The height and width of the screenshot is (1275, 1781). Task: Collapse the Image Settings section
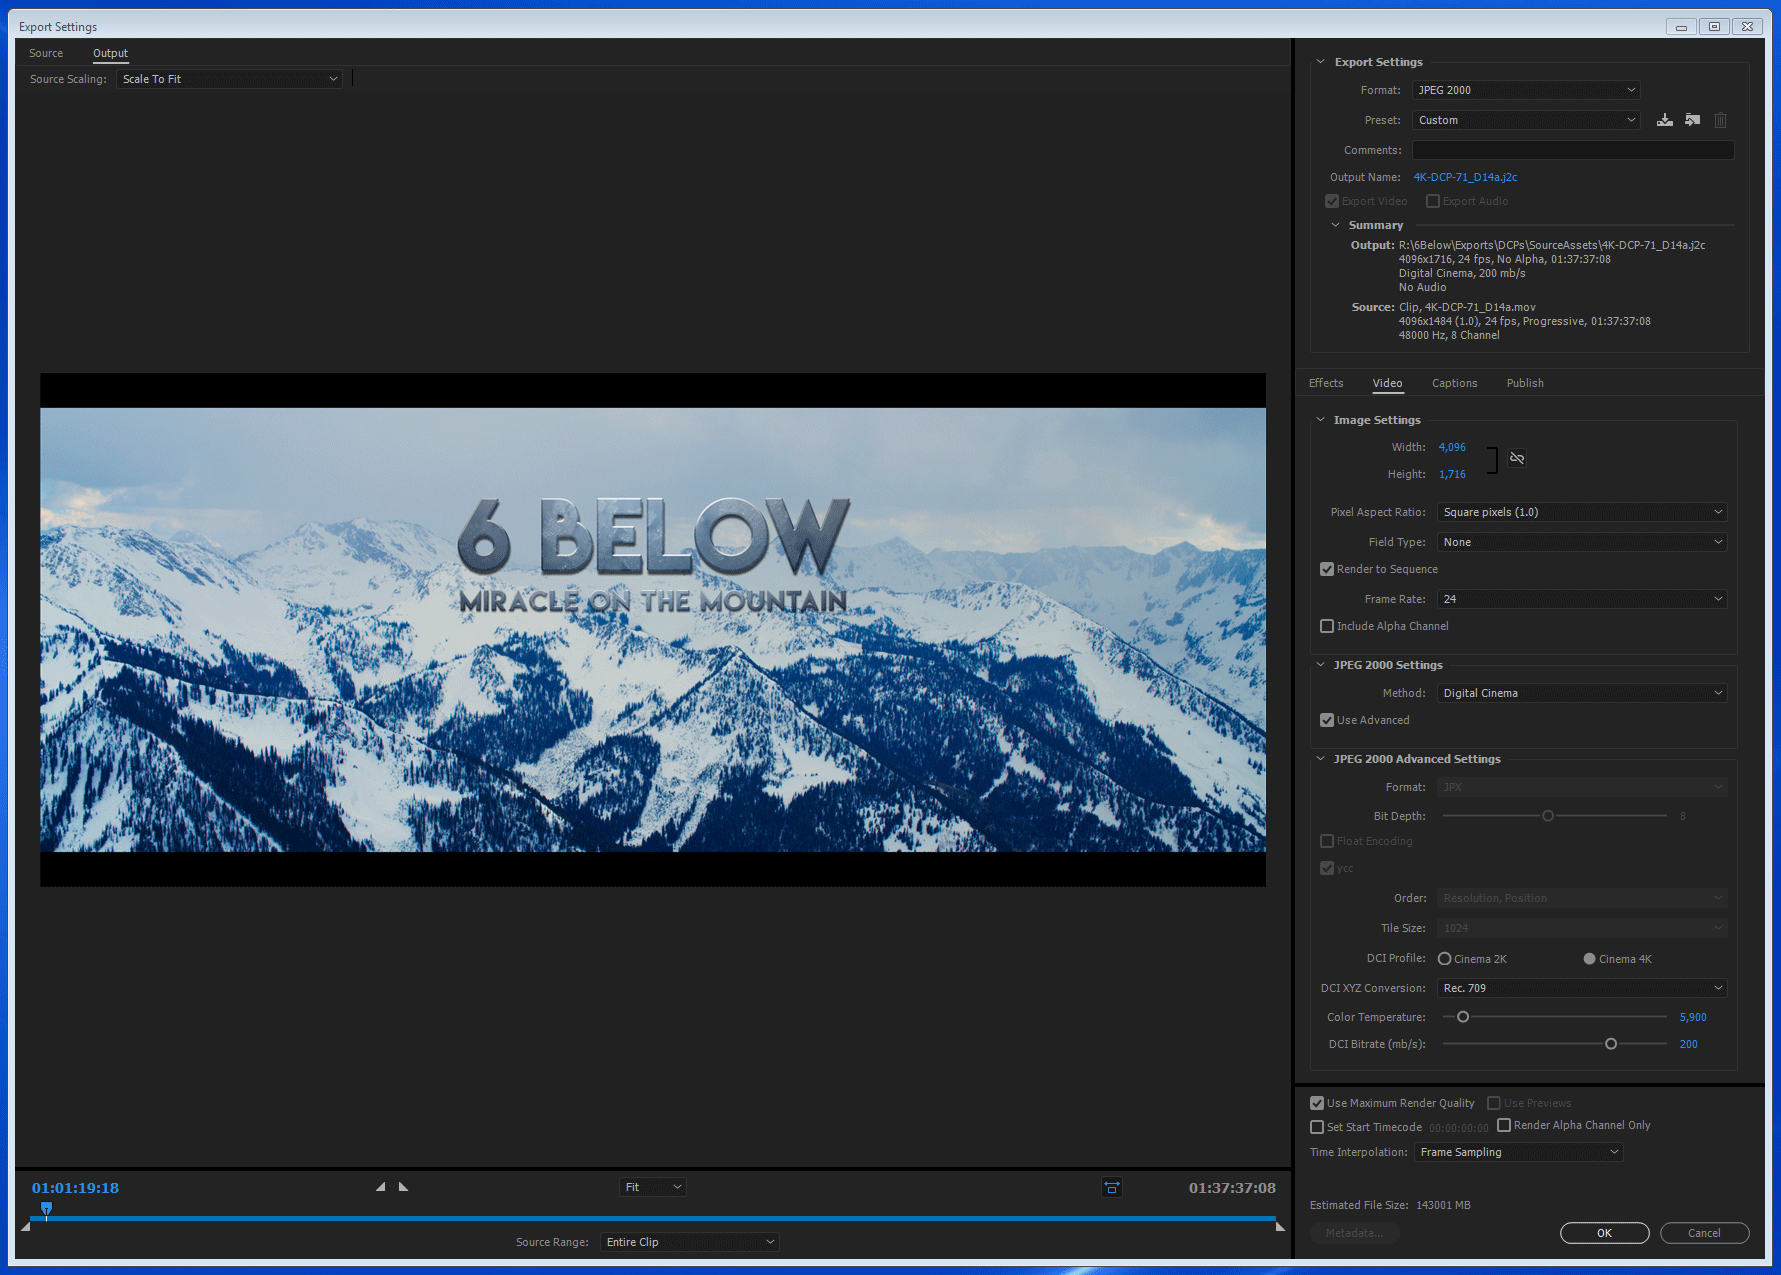(1320, 420)
